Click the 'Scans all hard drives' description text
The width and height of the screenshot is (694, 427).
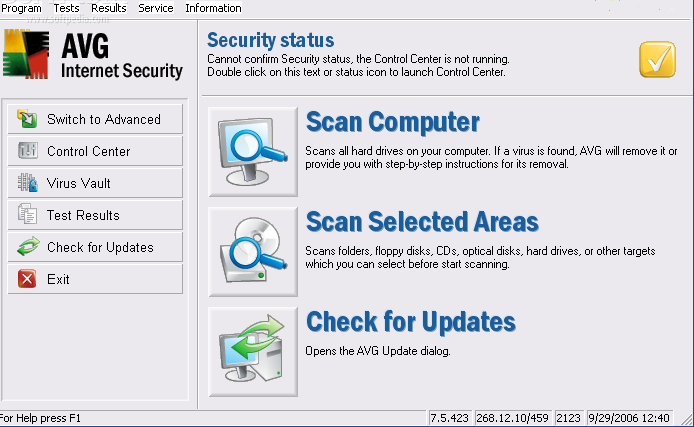click(491, 158)
